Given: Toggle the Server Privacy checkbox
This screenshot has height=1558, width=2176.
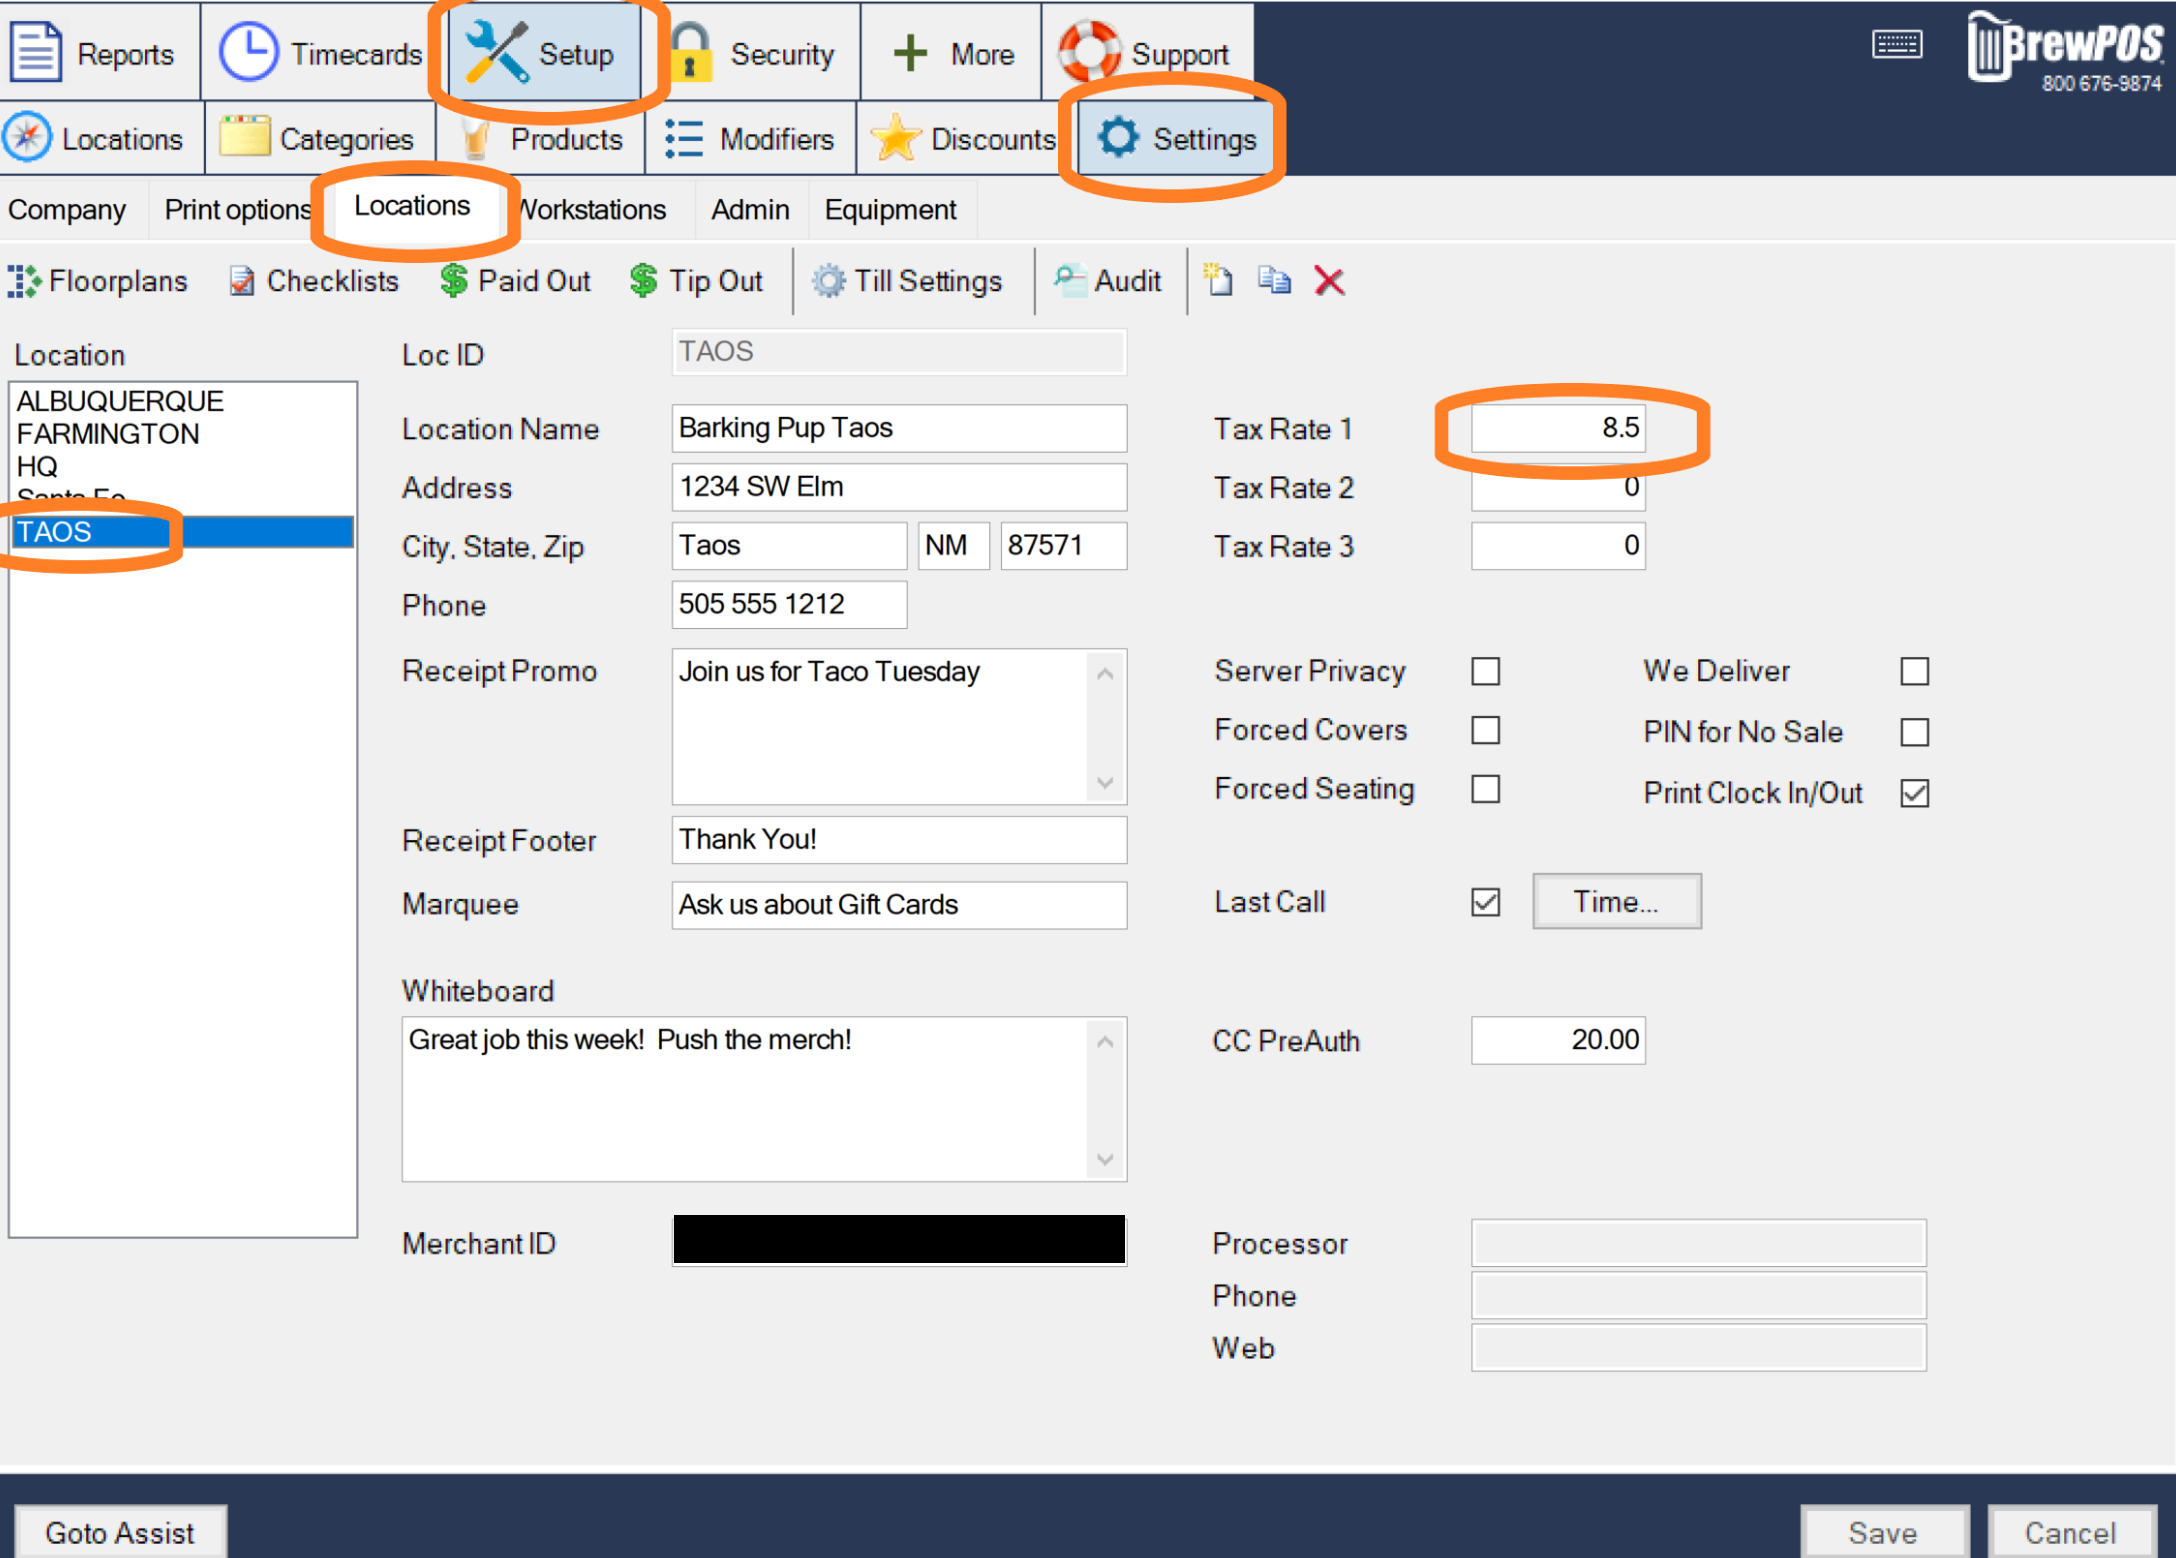Looking at the screenshot, I should pyautogui.click(x=1486, y=671).
